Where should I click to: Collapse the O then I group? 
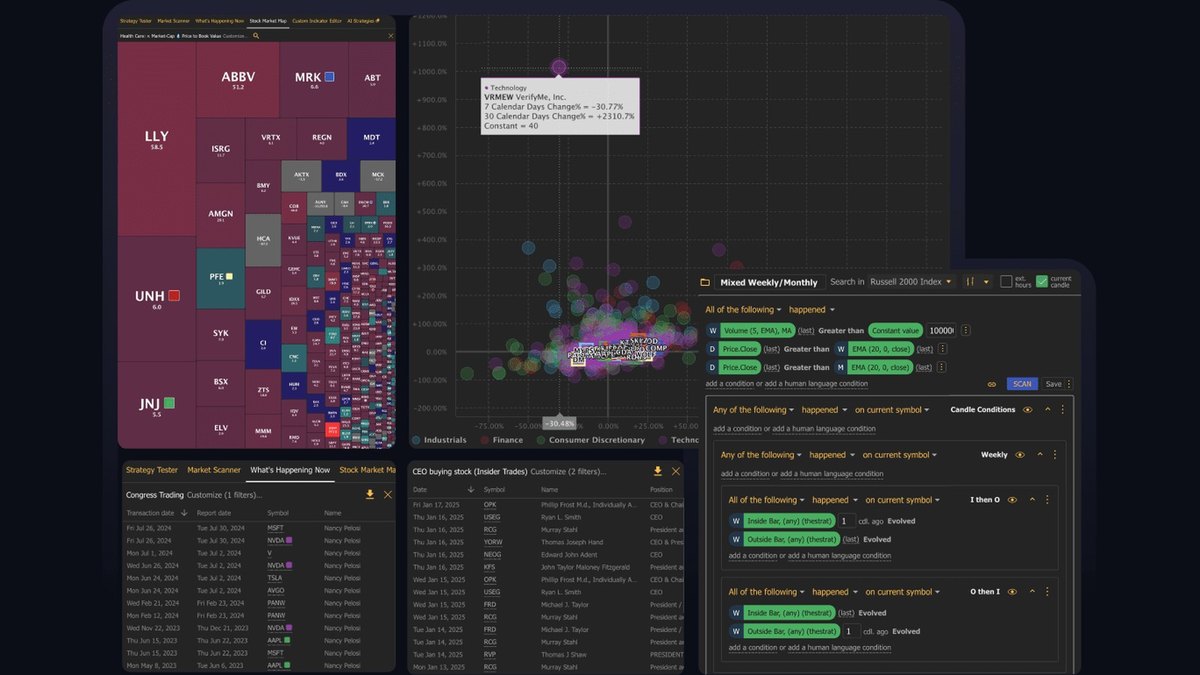point(1031,592)
